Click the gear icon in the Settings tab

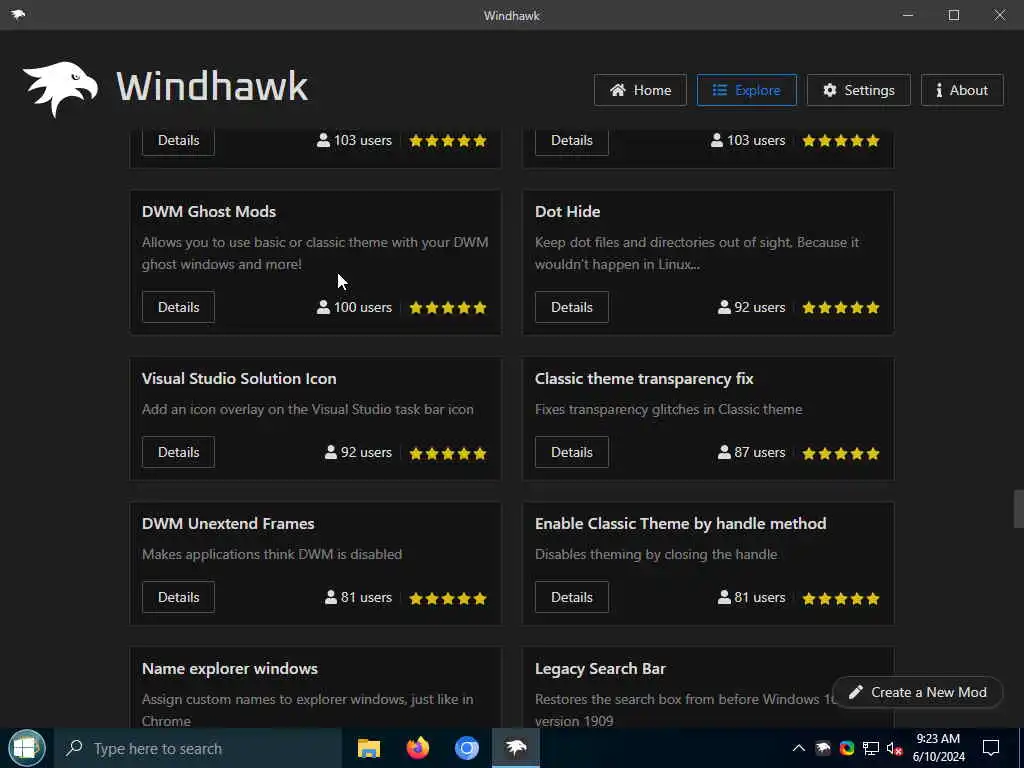[829, 90]
